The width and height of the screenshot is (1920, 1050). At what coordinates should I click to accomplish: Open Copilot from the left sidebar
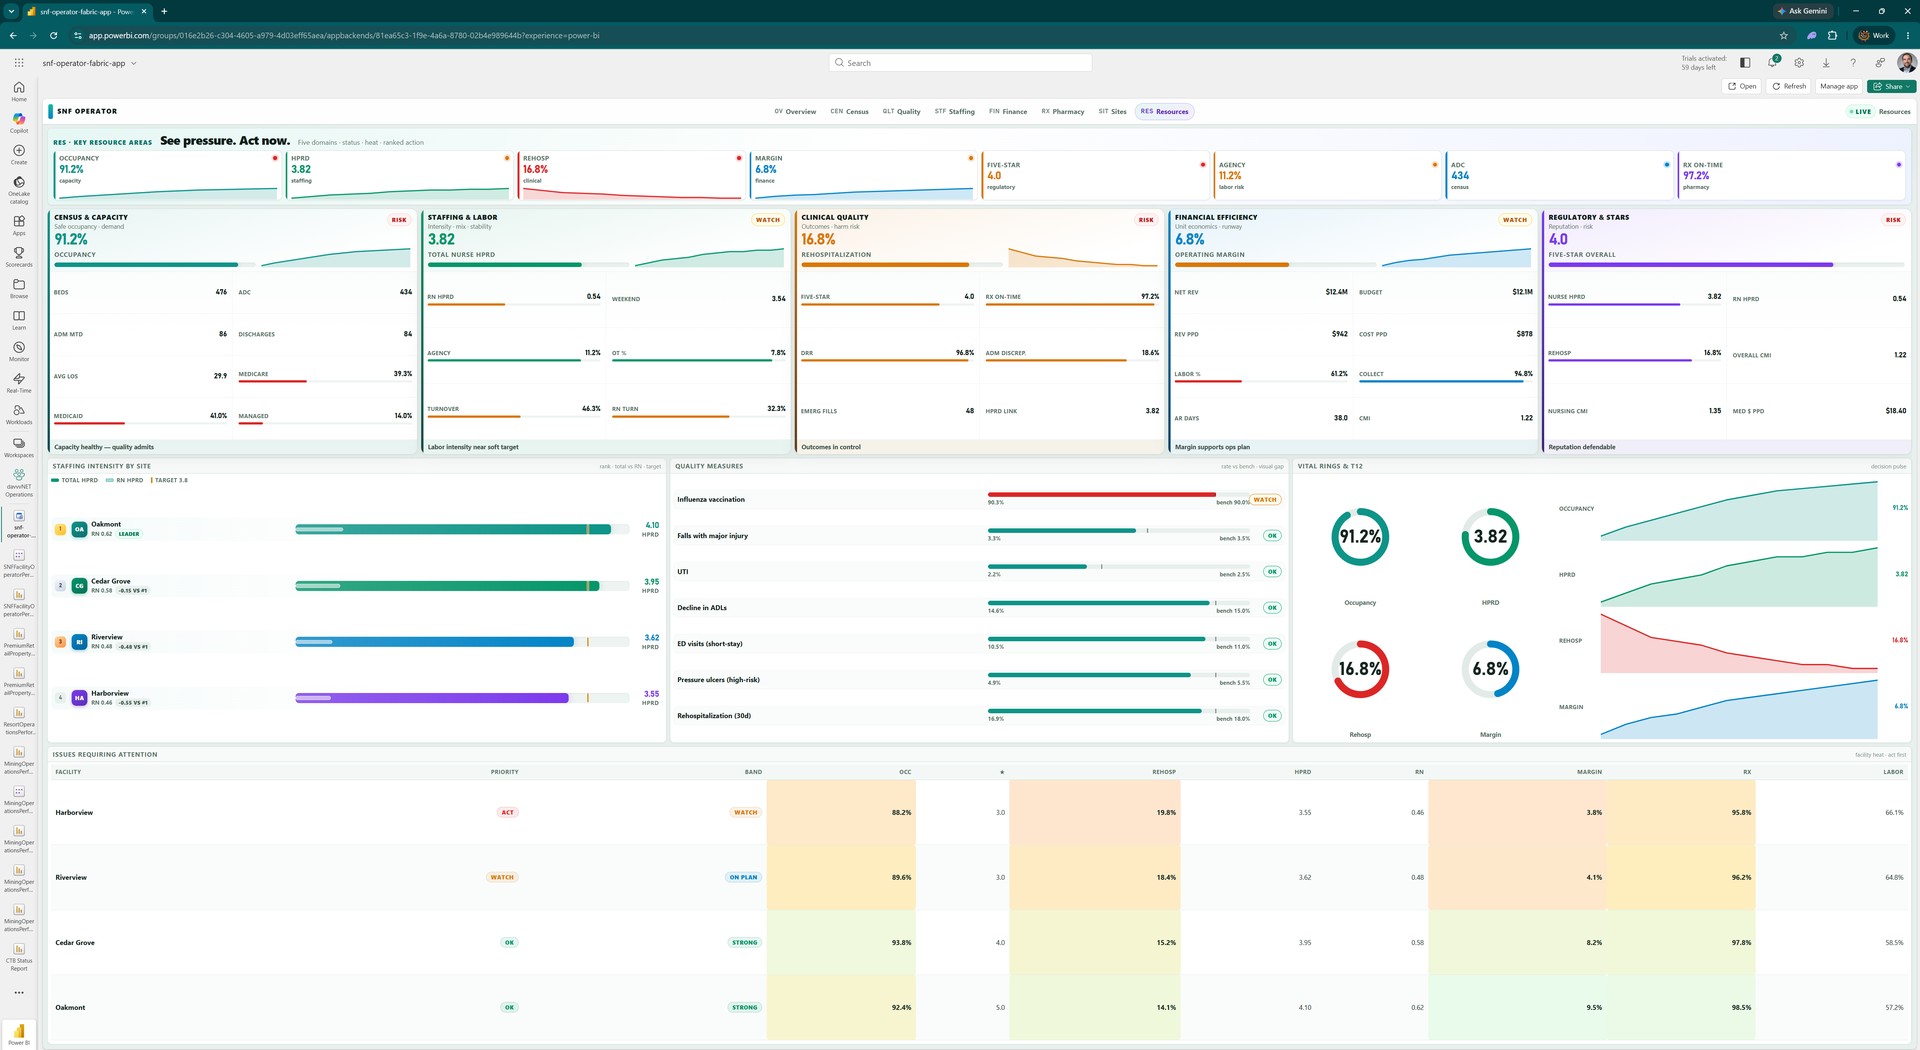pyautogui.click(x=19, y=122)
